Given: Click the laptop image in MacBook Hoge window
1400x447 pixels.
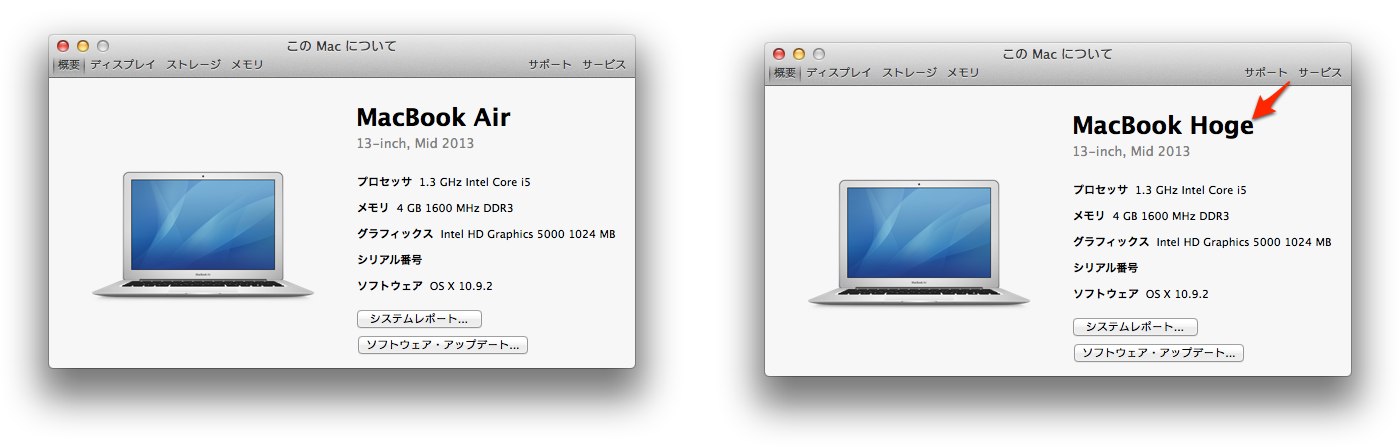Looking at the screenshot, I should [919, 243].
